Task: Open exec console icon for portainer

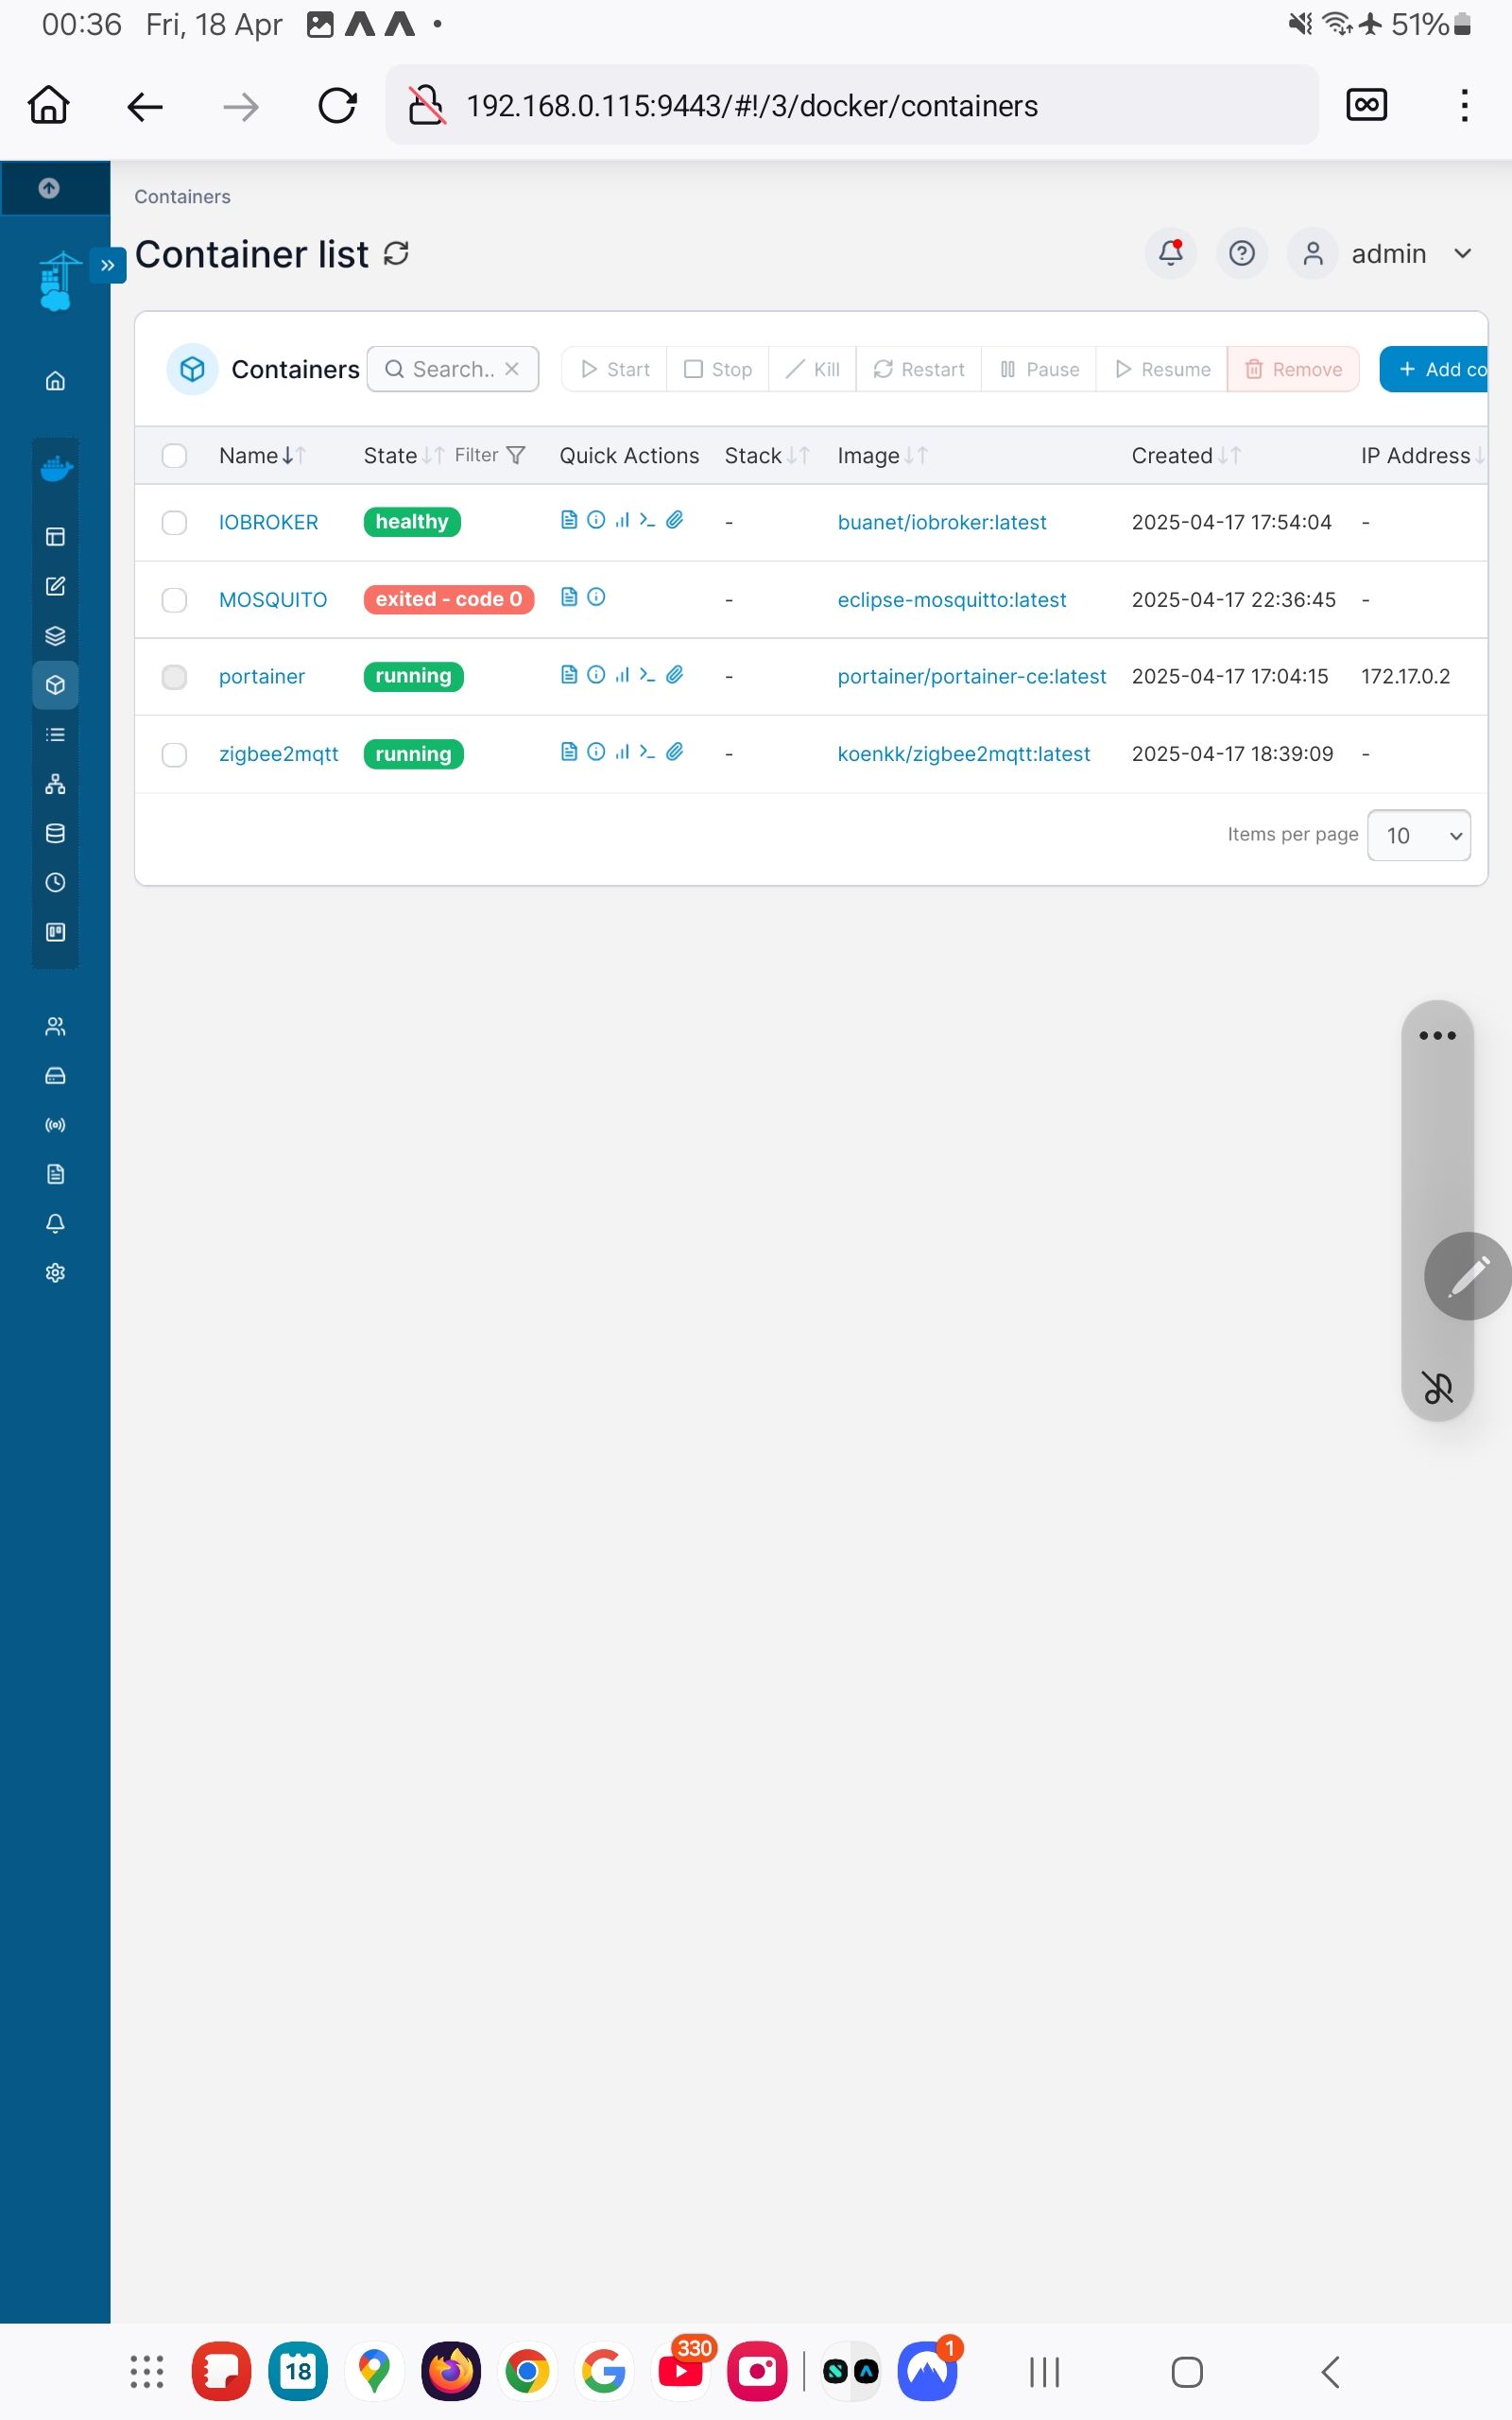Action: [x=647, y=675]
